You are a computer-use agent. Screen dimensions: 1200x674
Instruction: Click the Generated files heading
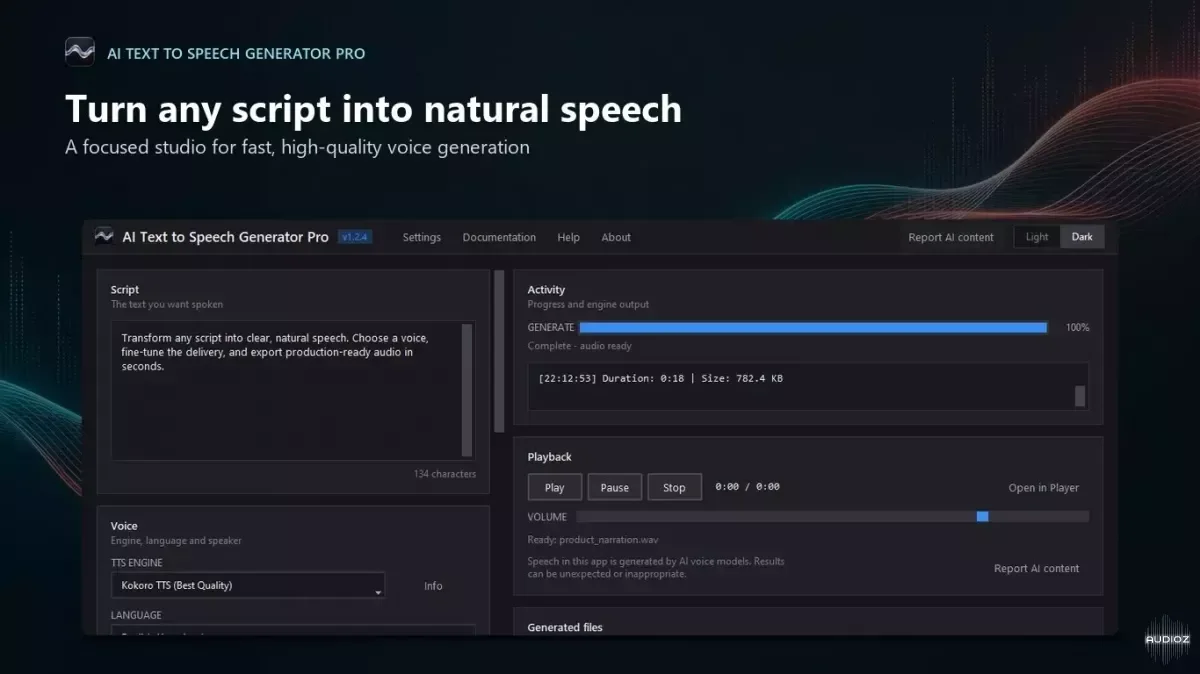565,627
